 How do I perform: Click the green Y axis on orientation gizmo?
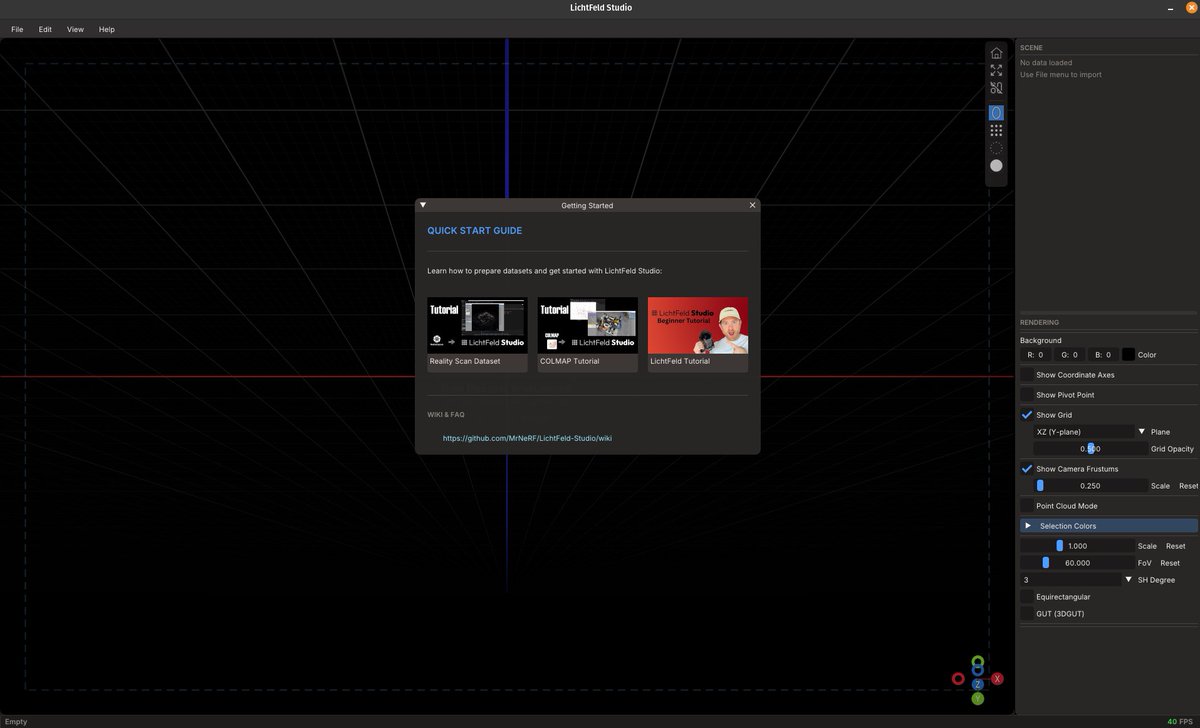point(978,699)
